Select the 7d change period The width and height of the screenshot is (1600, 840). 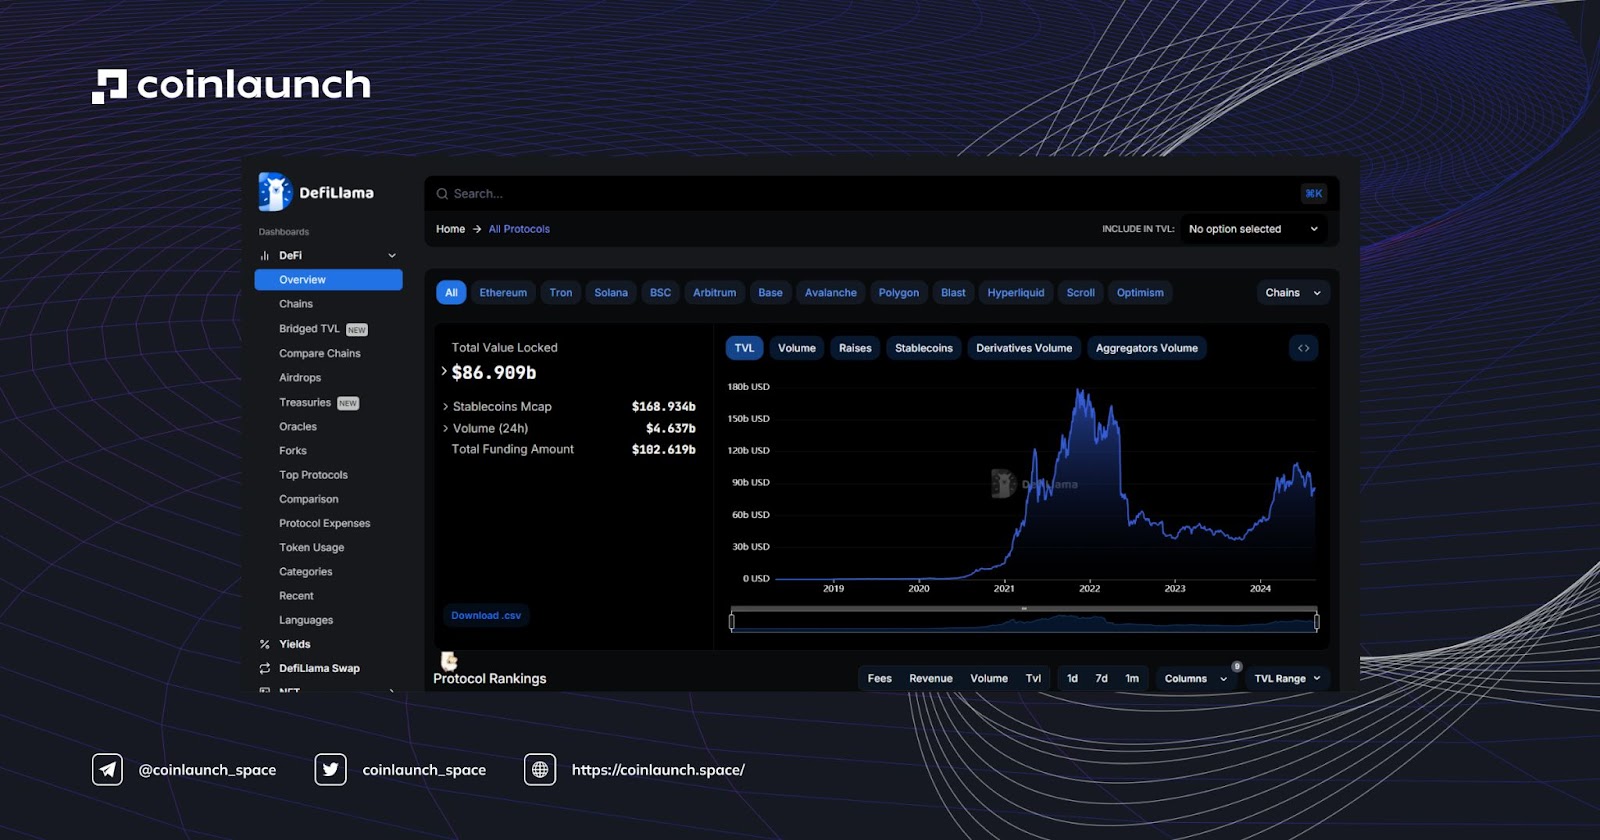pos(1101,679)
